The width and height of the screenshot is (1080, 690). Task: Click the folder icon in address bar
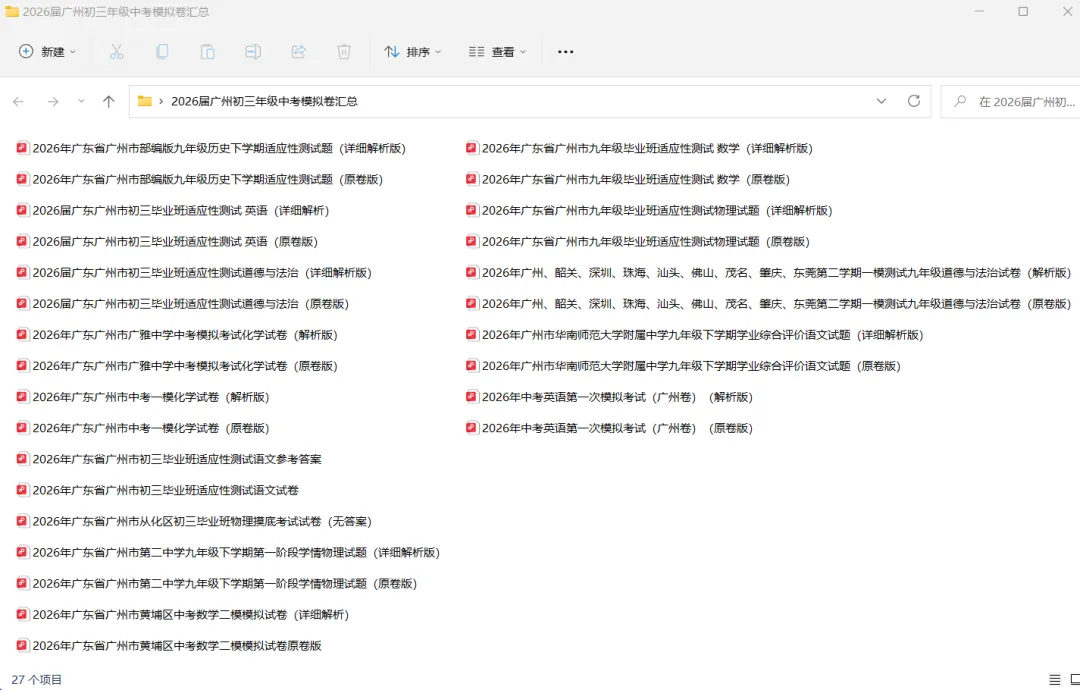(145, 101)
